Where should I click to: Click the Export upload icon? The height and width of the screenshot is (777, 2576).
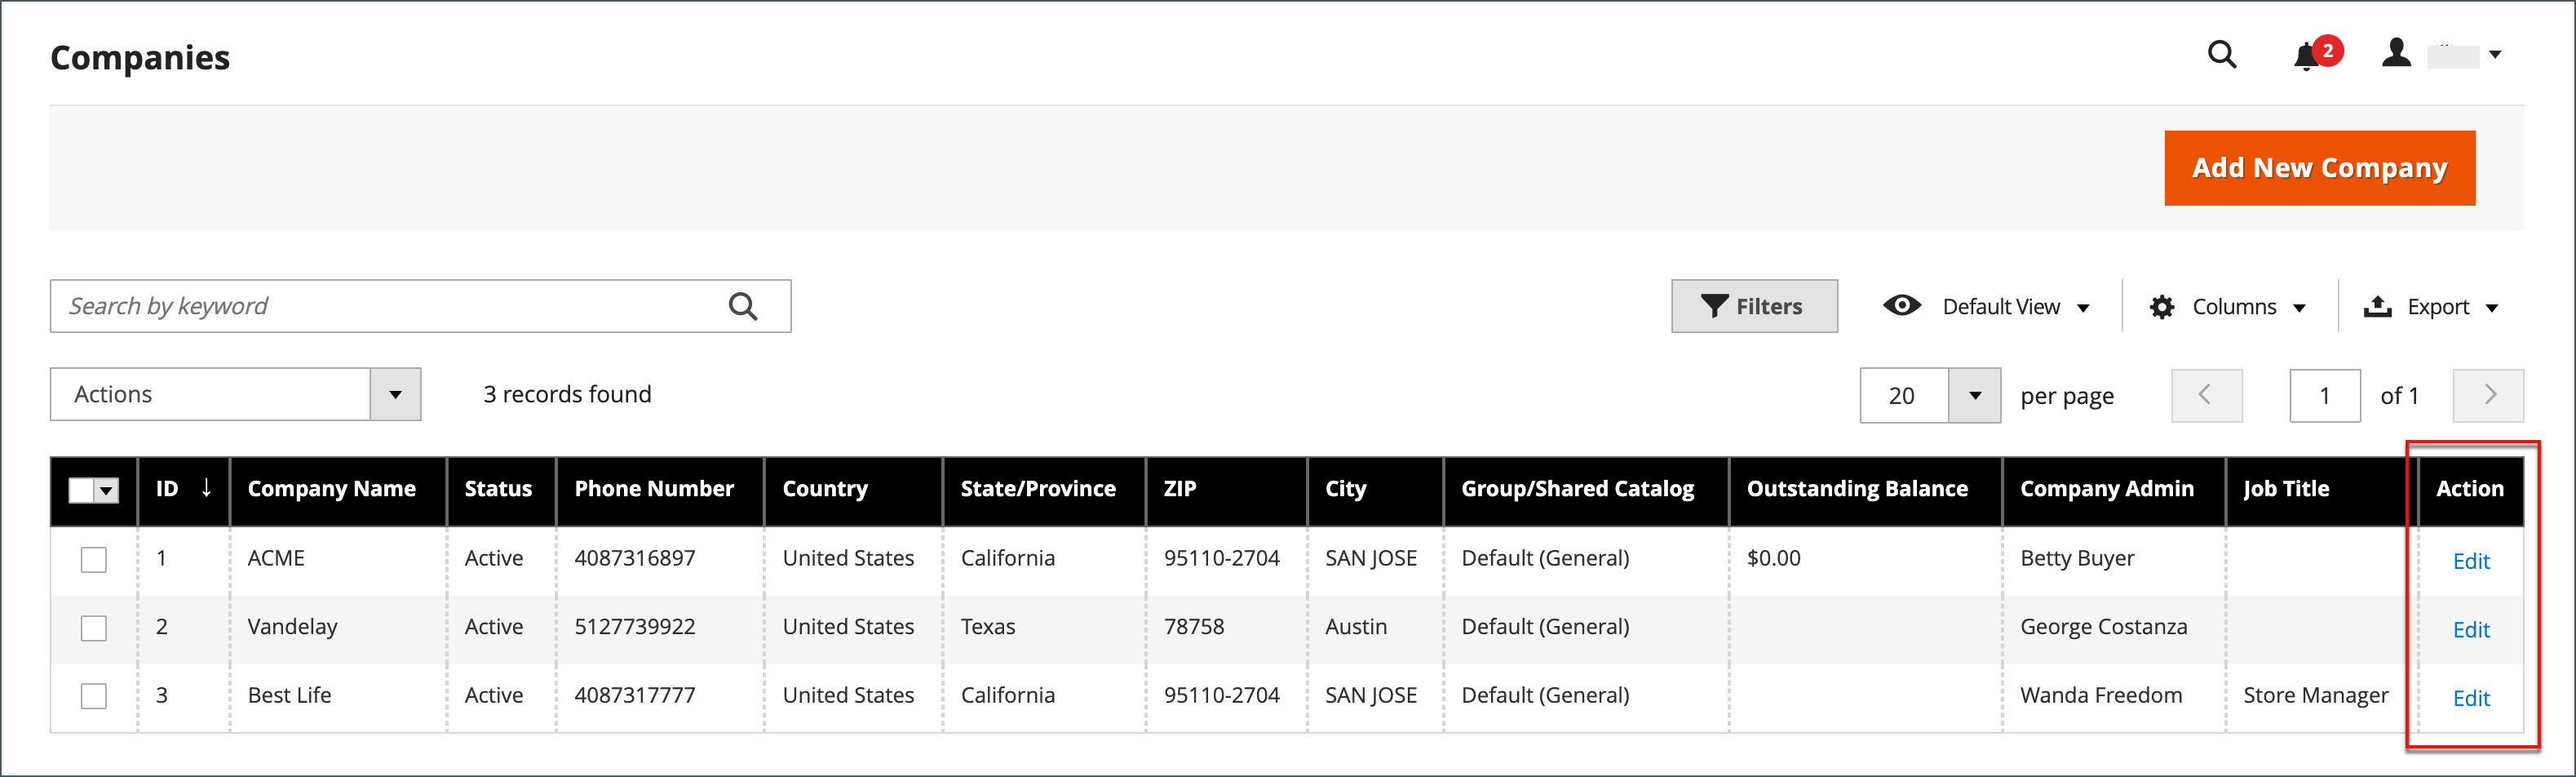coord(2377,307)
